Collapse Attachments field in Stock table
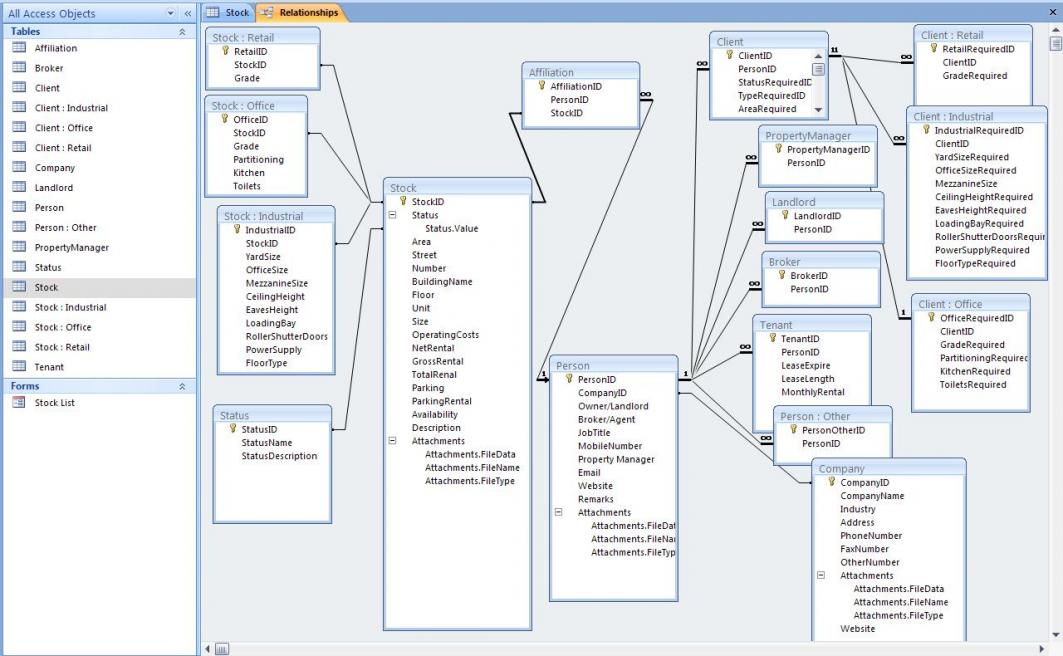The image size is (1063, 656). pyautogui.click(x=392, y=440)
